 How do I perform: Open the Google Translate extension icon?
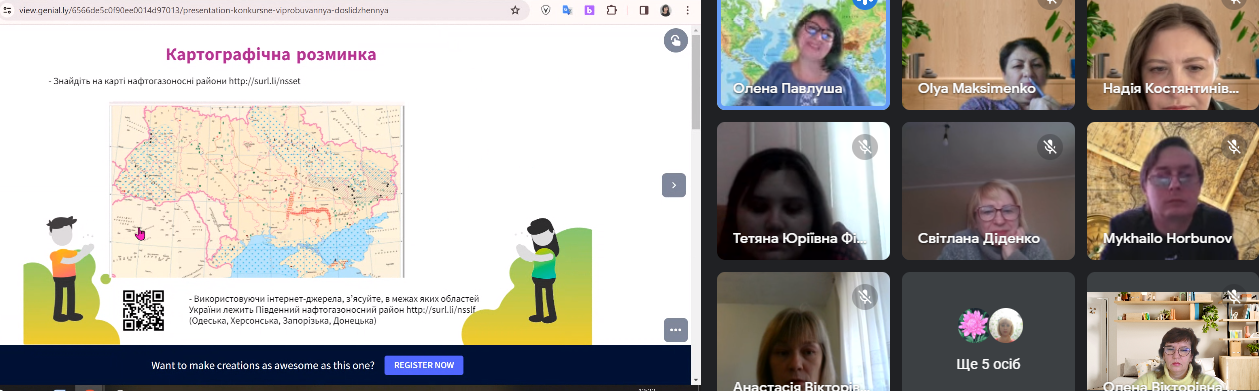click(568, 10)
